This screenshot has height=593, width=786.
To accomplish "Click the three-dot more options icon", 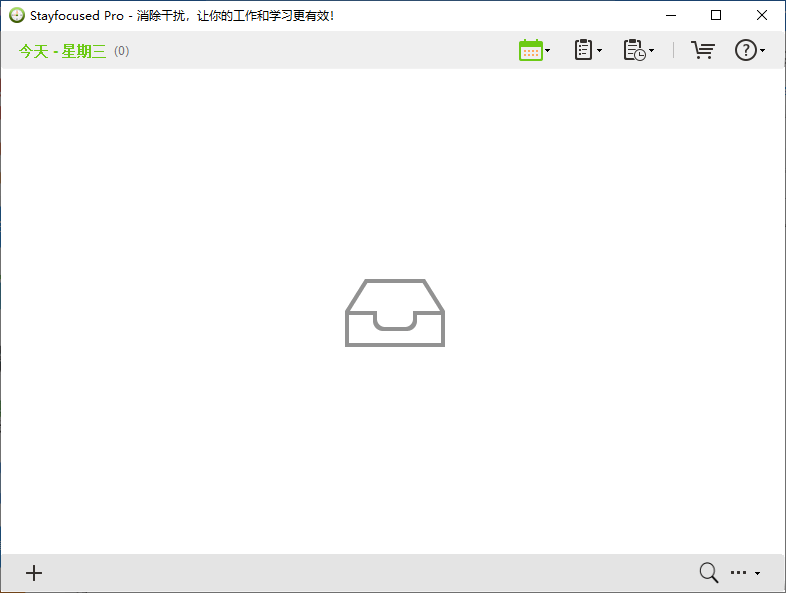I will click(738, 572).
